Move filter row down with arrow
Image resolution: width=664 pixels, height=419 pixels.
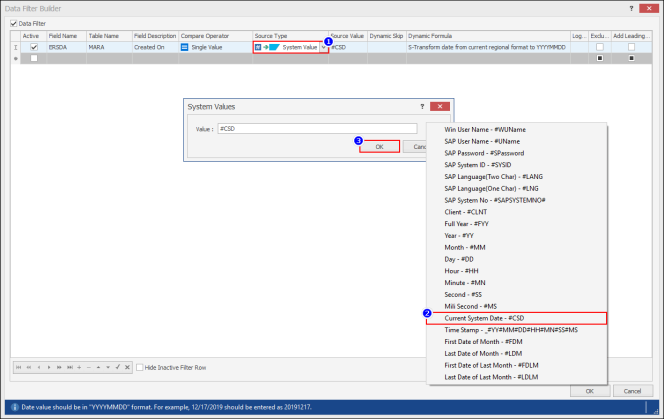pos(108,367)
